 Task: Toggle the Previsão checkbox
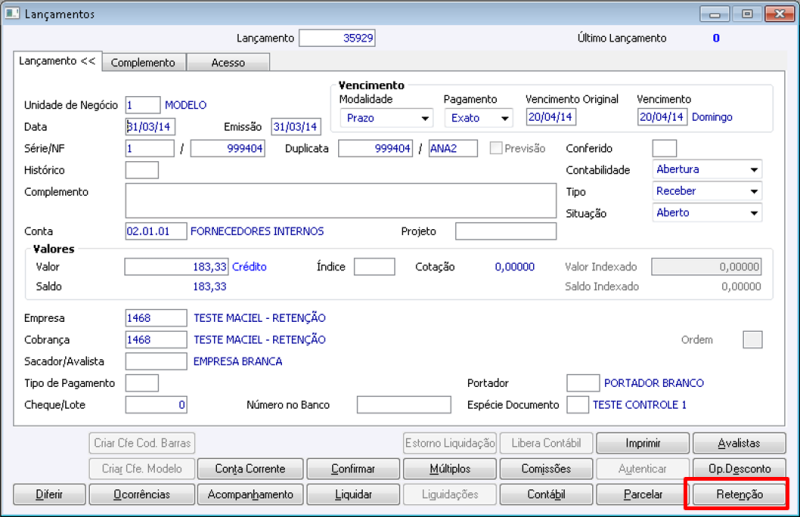coord(497,149)
